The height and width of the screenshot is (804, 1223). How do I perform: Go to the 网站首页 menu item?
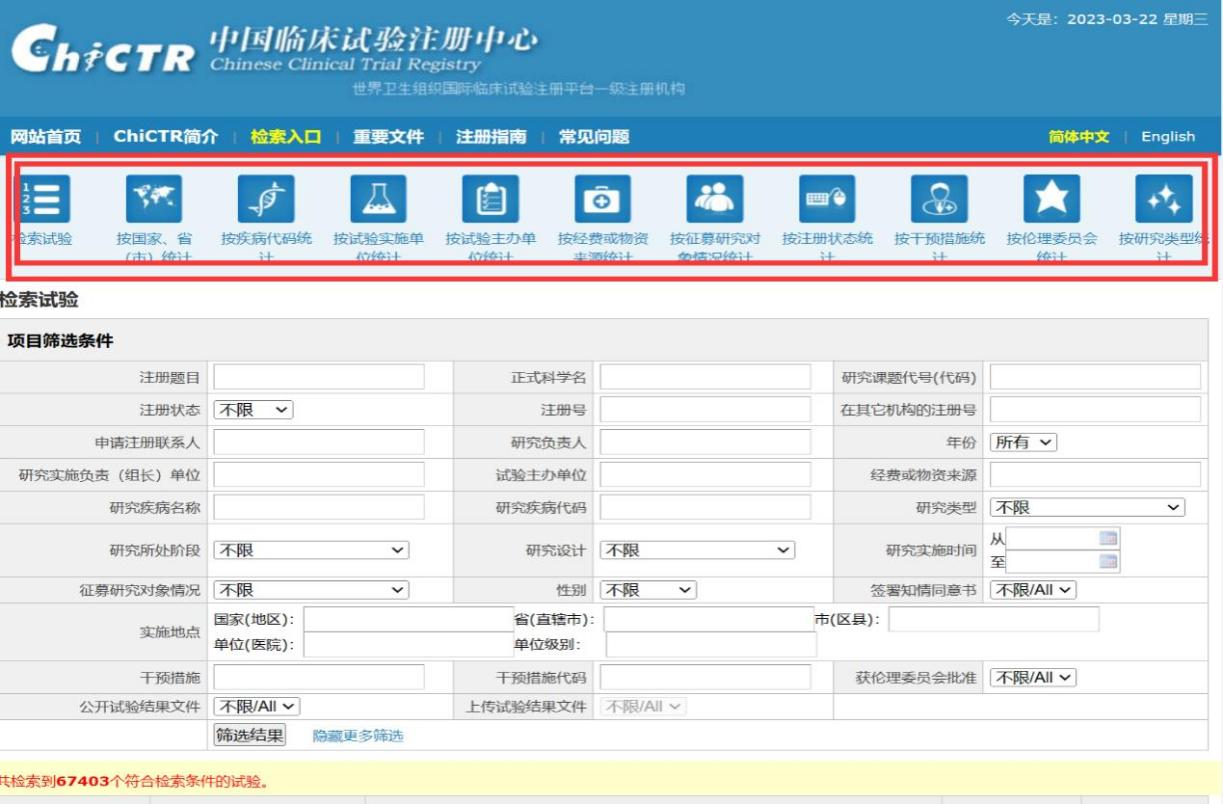coord(46,137)
